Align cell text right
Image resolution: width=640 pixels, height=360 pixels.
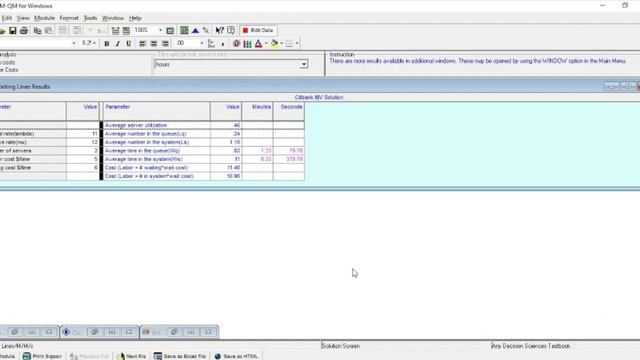[x=165, y=44]
